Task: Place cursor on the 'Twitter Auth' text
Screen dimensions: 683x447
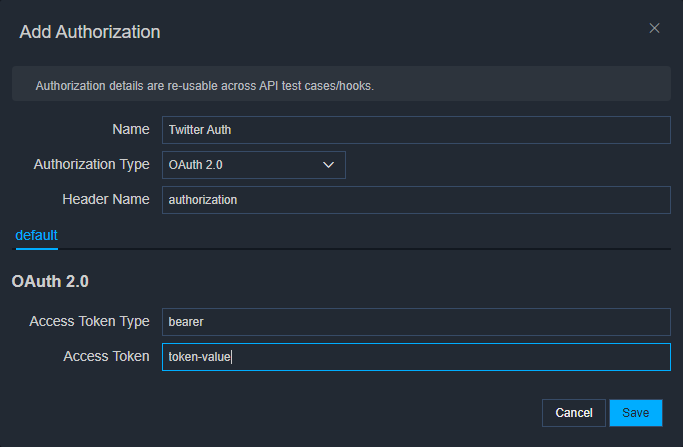Action: click(200, 130)
